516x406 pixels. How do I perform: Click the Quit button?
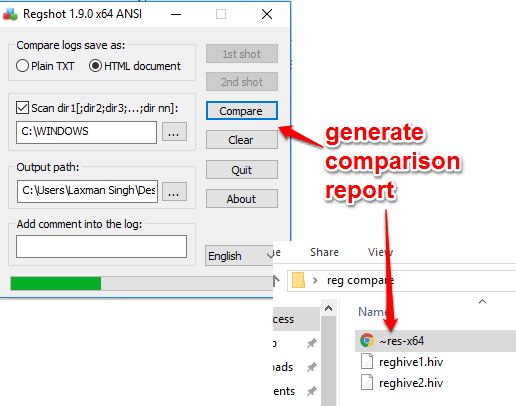[x=242, y=170]
